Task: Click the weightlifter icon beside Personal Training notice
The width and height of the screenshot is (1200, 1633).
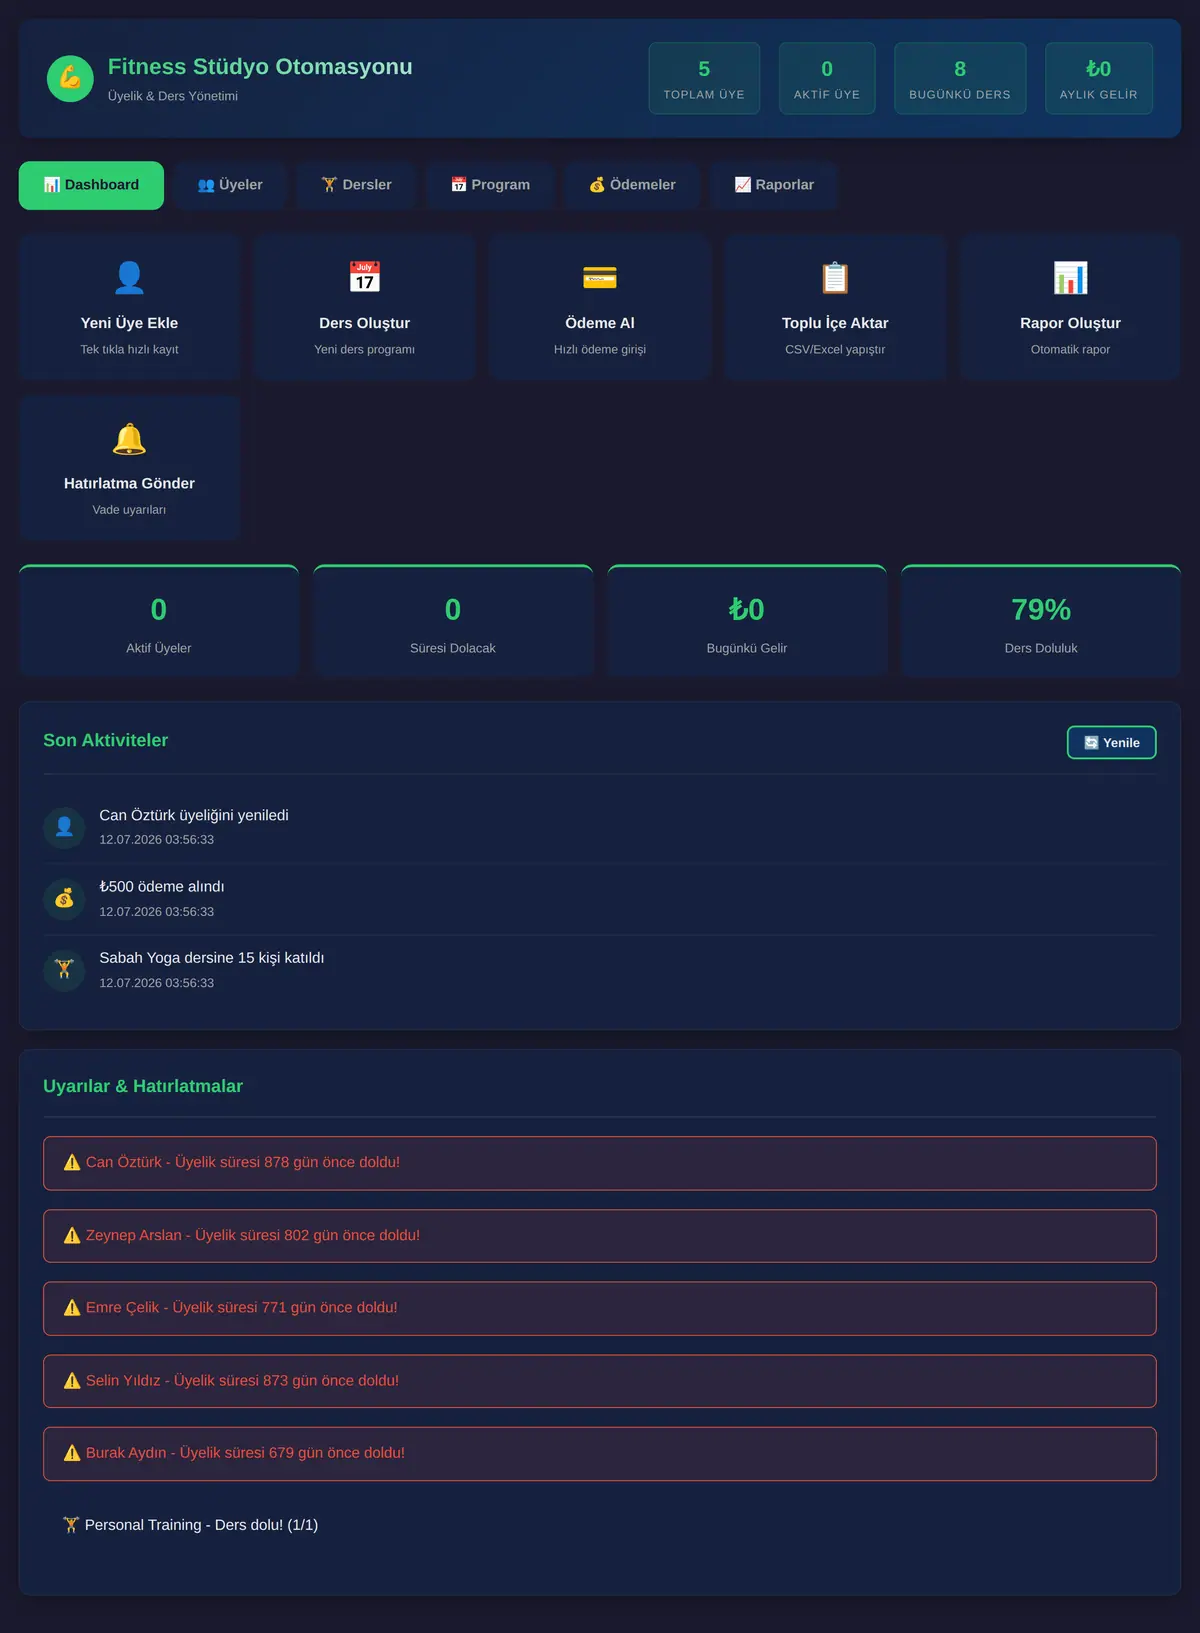Action: coord(71,1525)
